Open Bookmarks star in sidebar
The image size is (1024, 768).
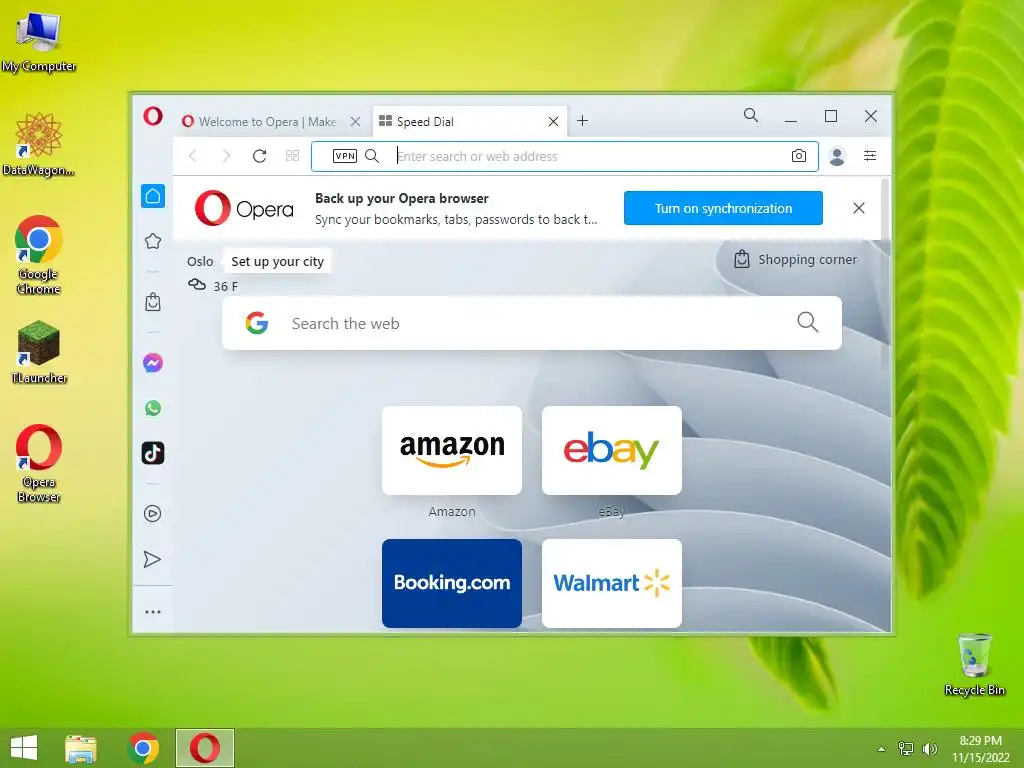(153, 241)
